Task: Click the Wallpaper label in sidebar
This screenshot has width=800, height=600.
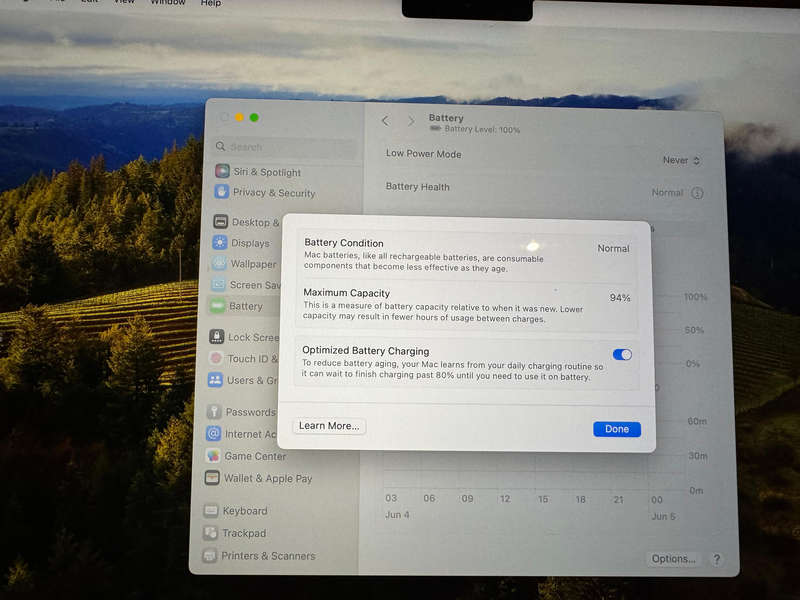Action: [x=254, y=264]
